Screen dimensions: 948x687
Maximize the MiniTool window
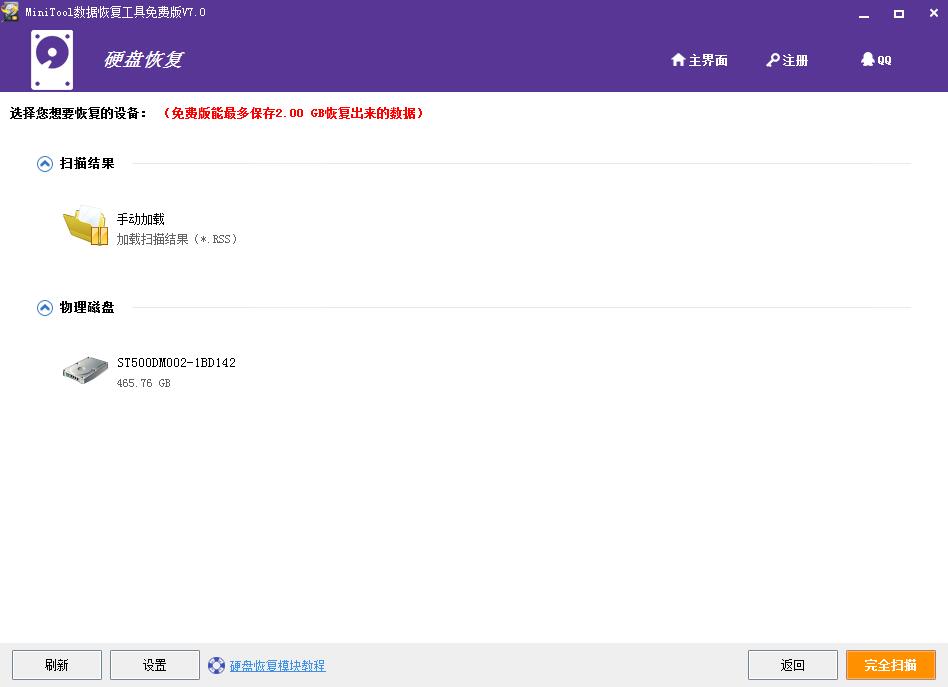(x=899, y=13)
